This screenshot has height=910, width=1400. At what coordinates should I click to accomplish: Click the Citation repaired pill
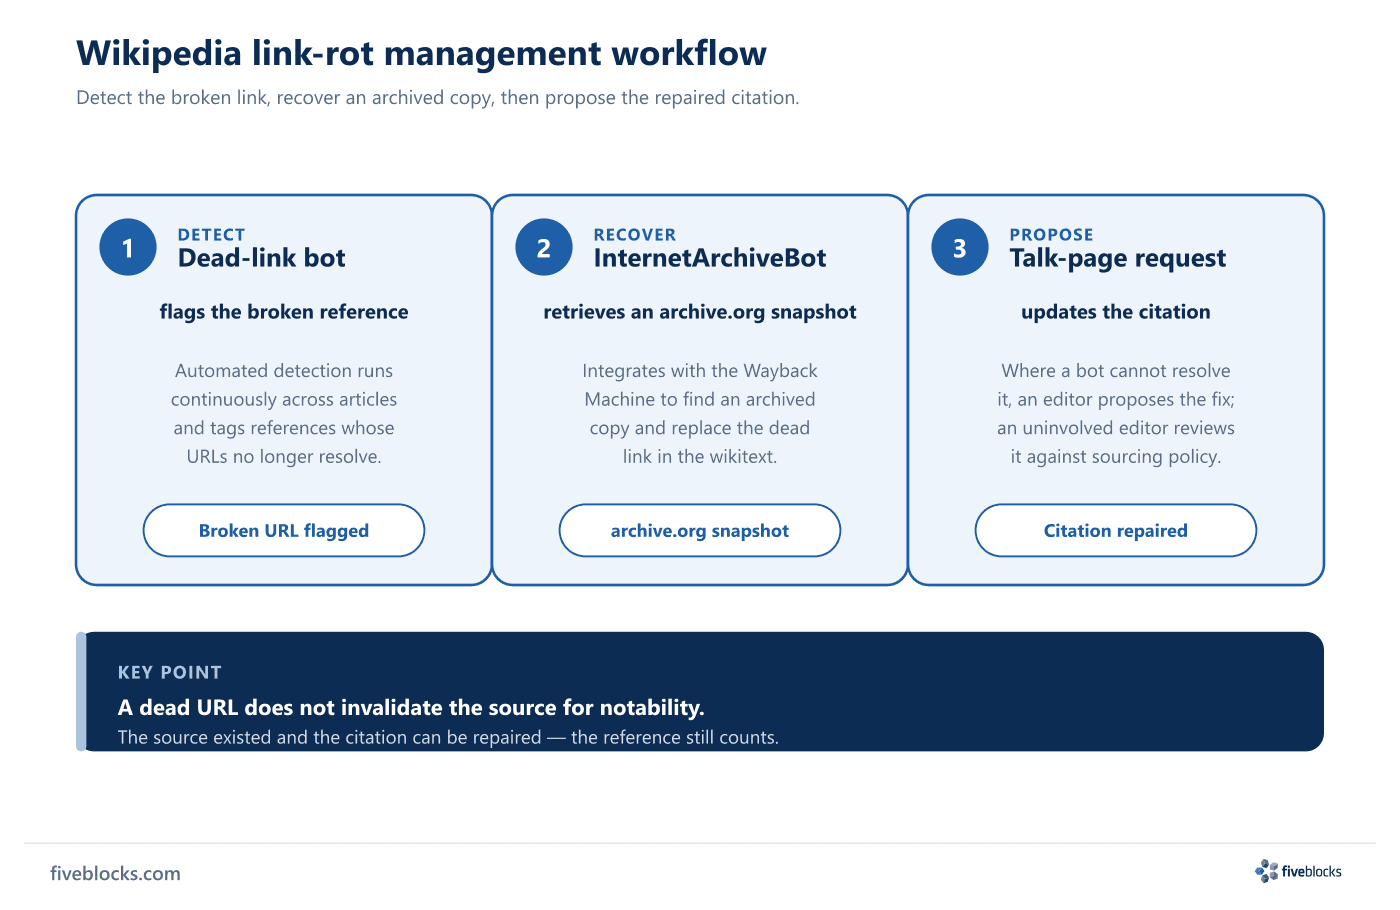coord(1116,530)
